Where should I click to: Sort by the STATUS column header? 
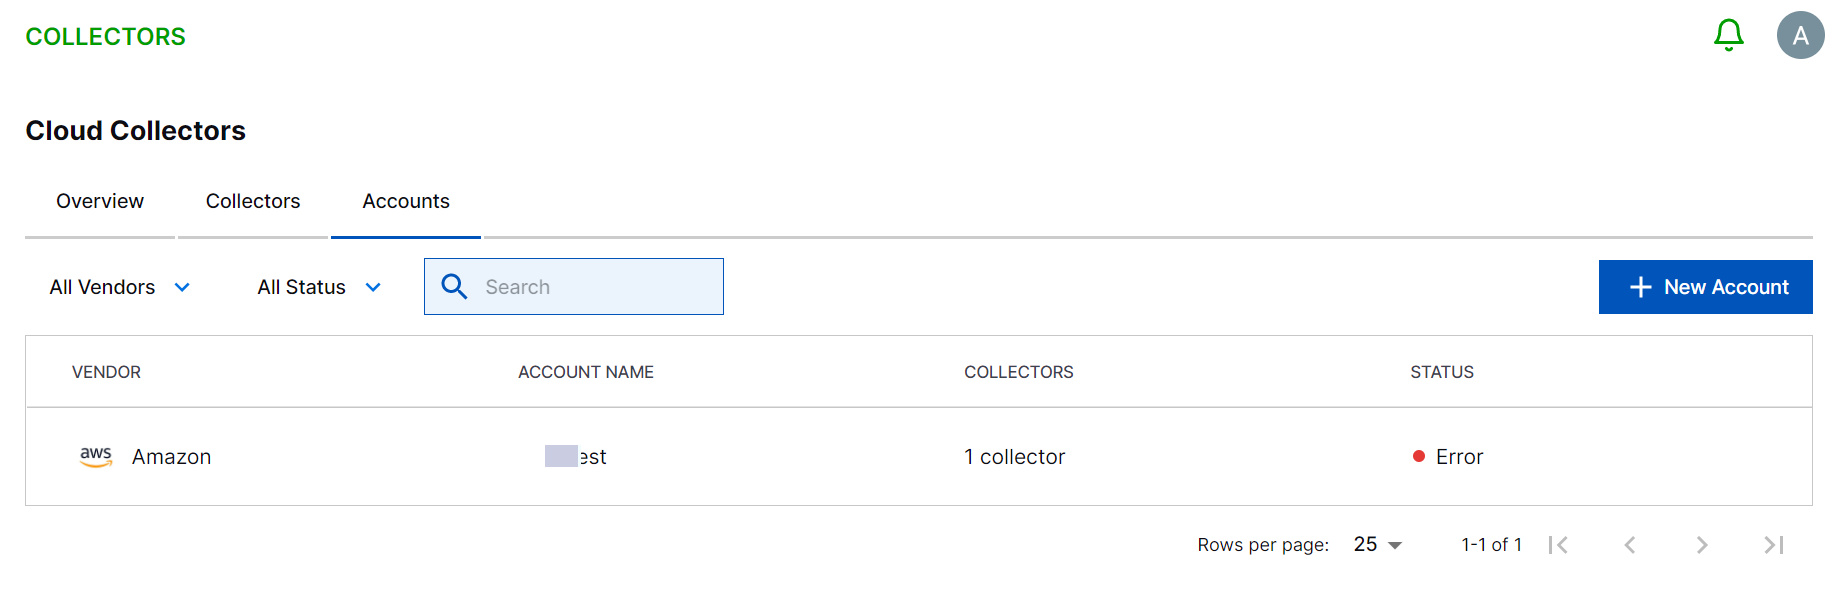(1441, 371)
